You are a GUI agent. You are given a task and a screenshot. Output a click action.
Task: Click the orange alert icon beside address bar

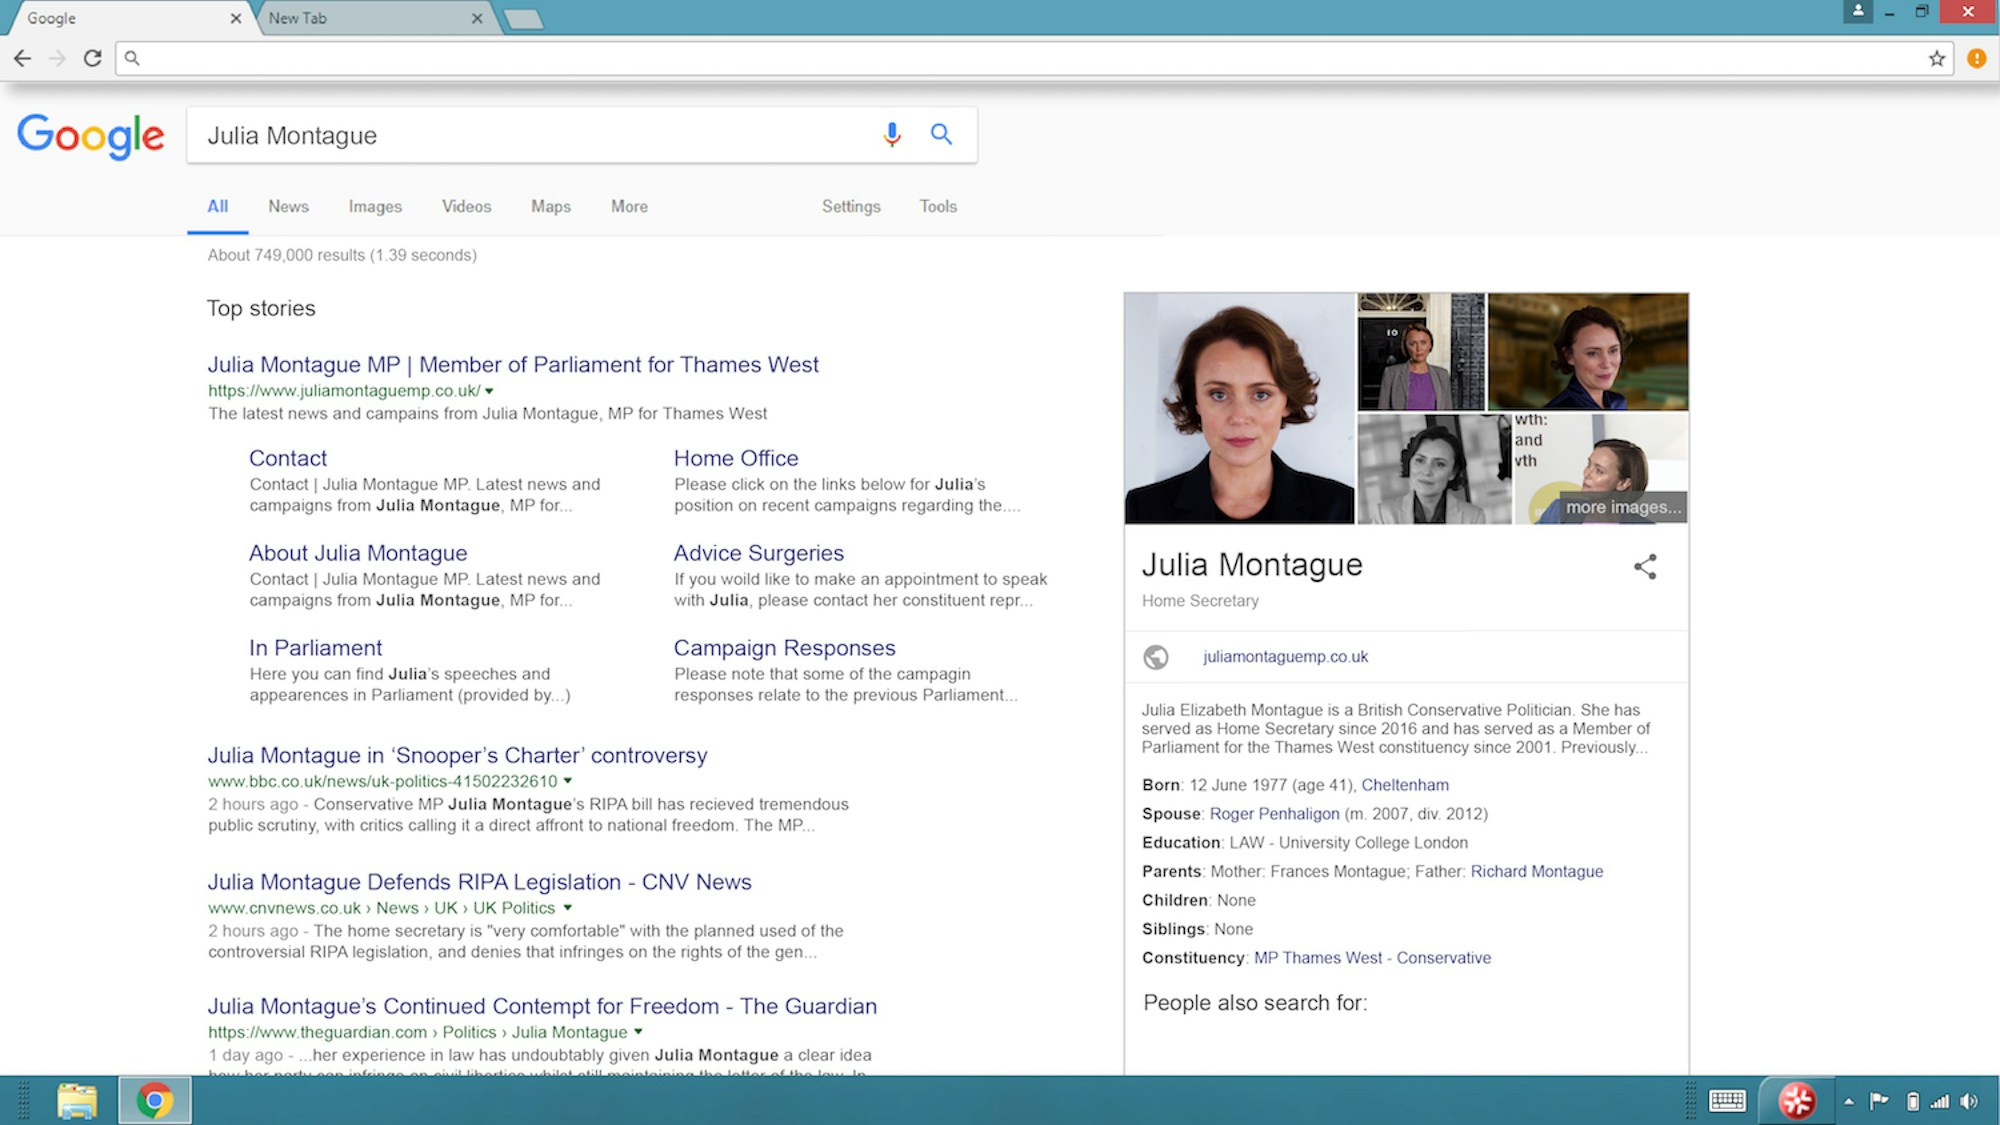click(1976, 58)
